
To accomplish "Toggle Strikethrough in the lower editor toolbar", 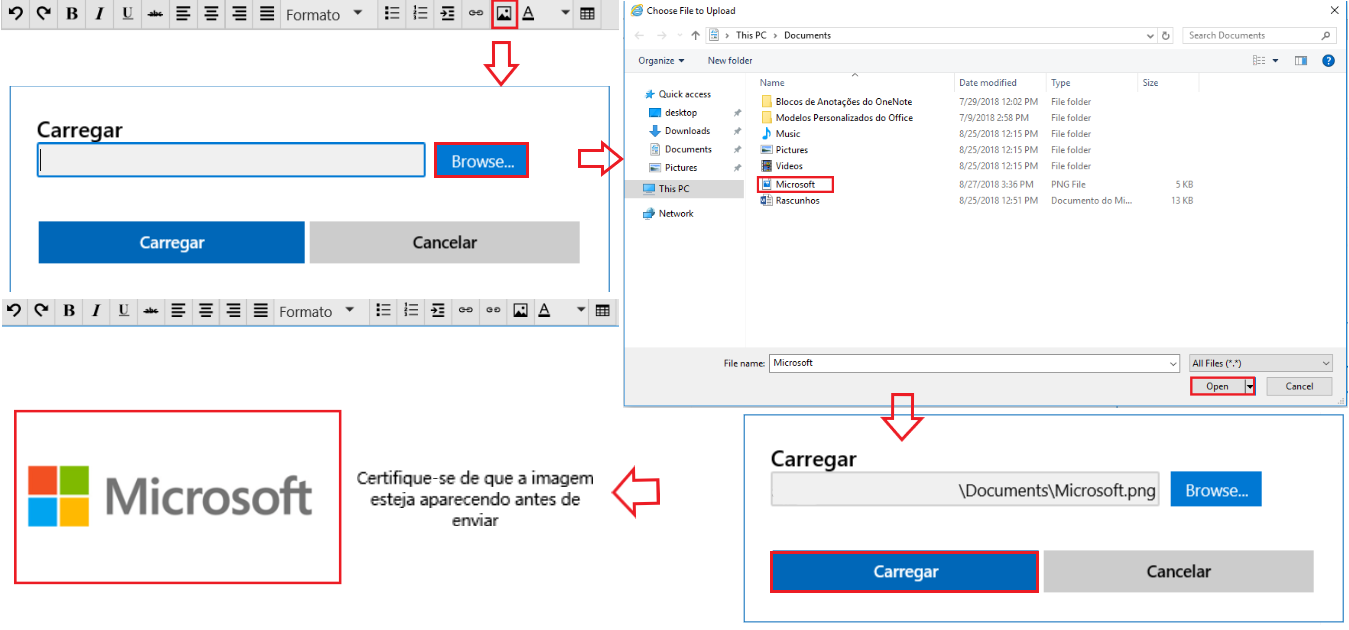I will [151, 311].
